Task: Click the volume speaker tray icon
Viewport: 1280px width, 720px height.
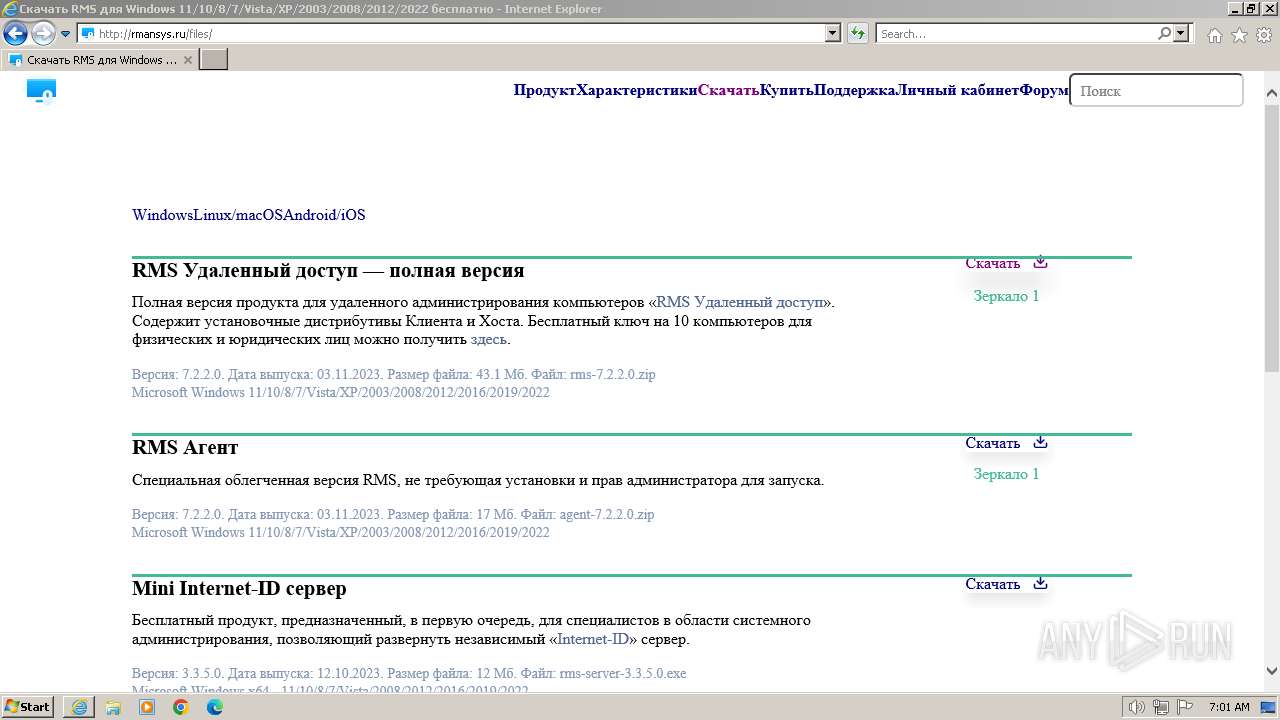Action: click(1137, 707)
